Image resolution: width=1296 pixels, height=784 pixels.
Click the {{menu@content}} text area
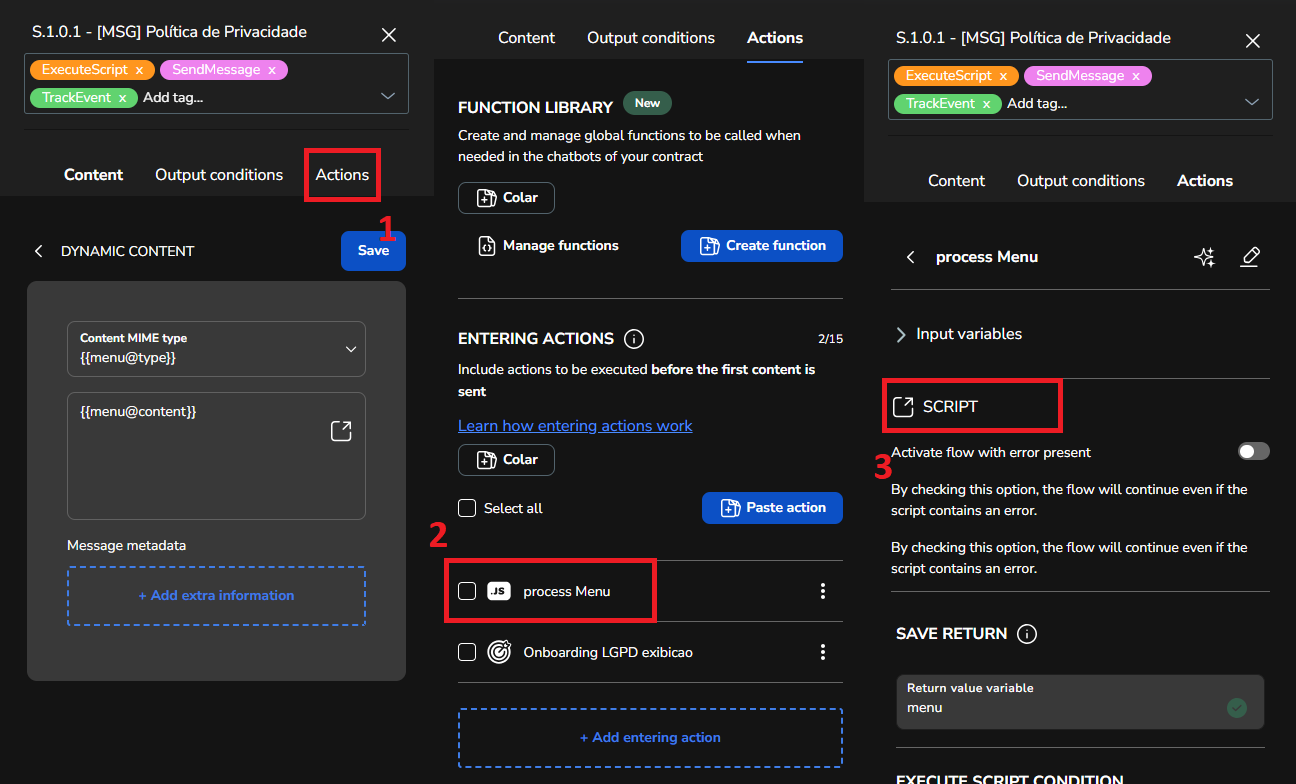tap(216, 456)
